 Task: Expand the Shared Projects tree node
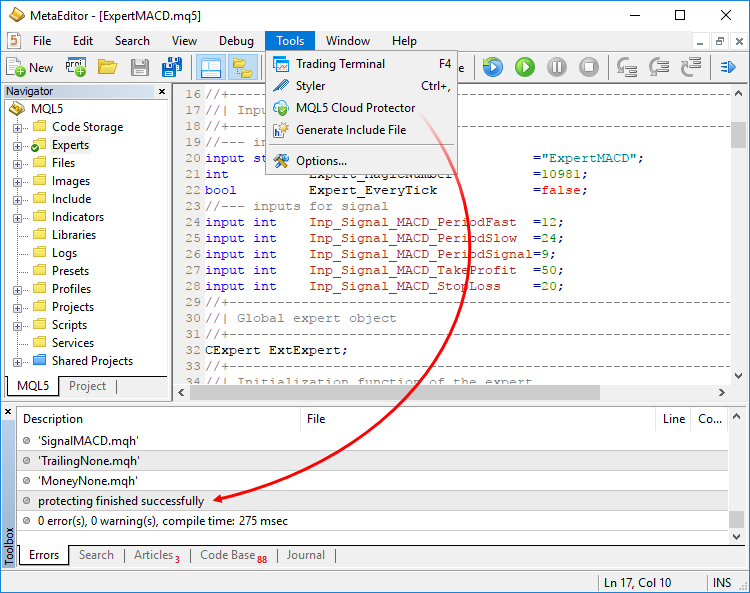tap(18, 362)
